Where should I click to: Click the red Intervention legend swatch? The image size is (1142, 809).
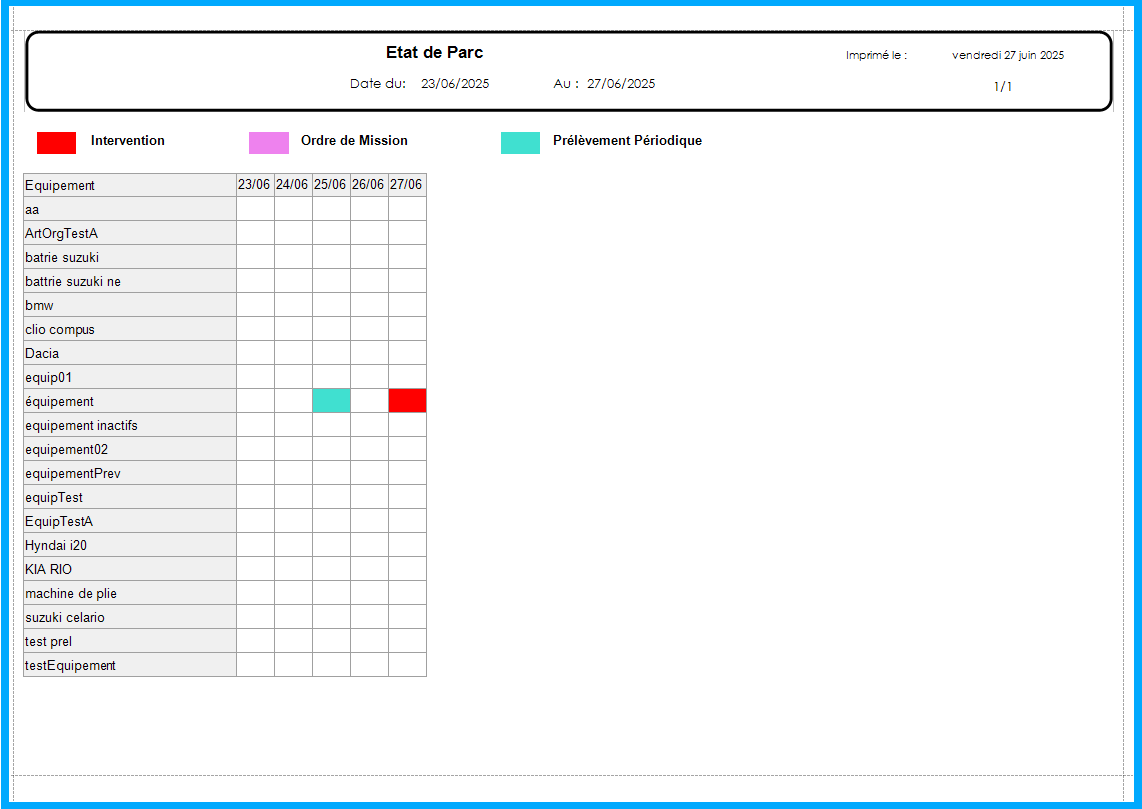click(56, 143)
